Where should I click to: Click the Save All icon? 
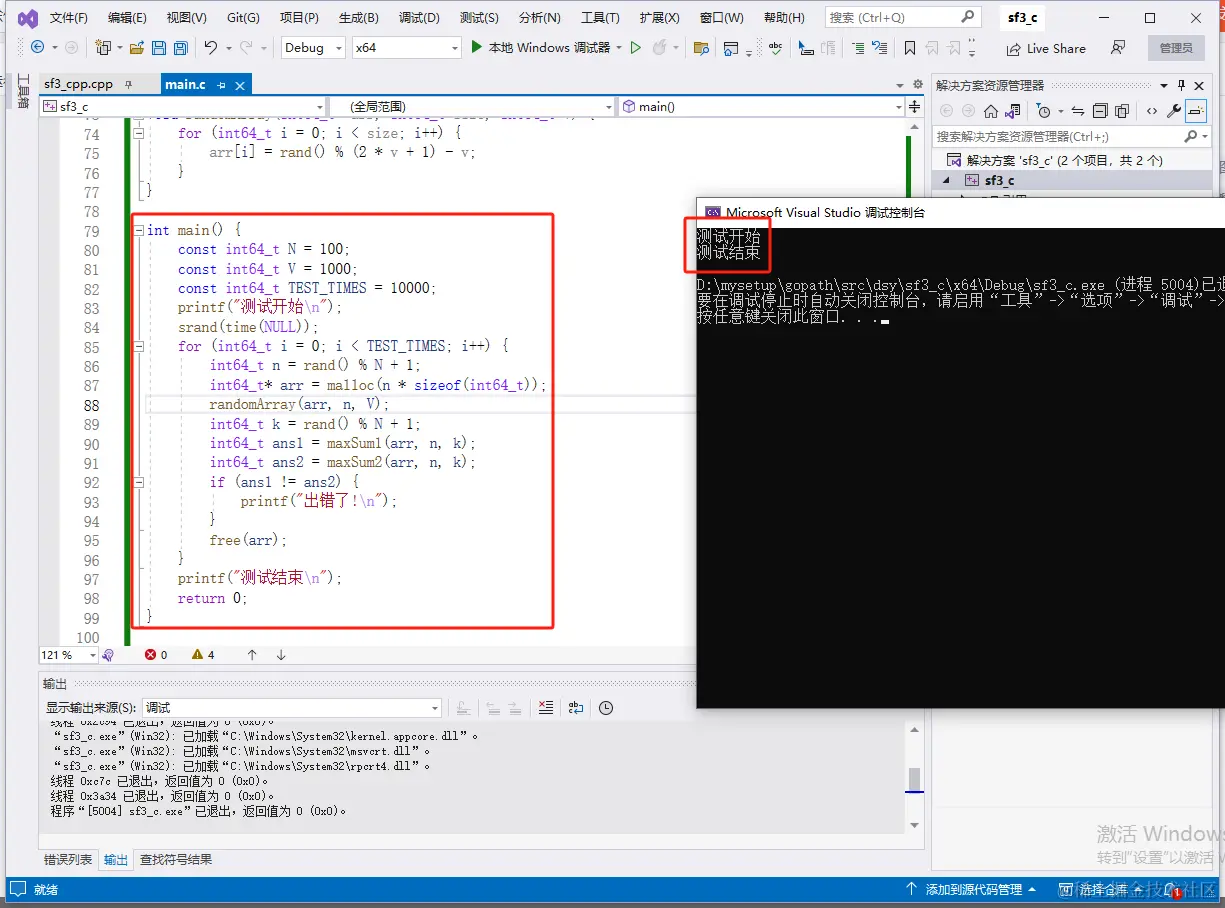pyautogui.click(x=180, y=47)
